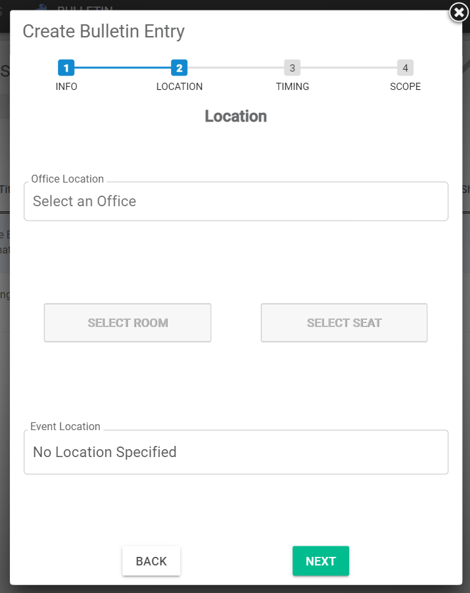Go back with the BACK button
The width and height of the screenshot is (470, 593).
[x=151, y=561]
